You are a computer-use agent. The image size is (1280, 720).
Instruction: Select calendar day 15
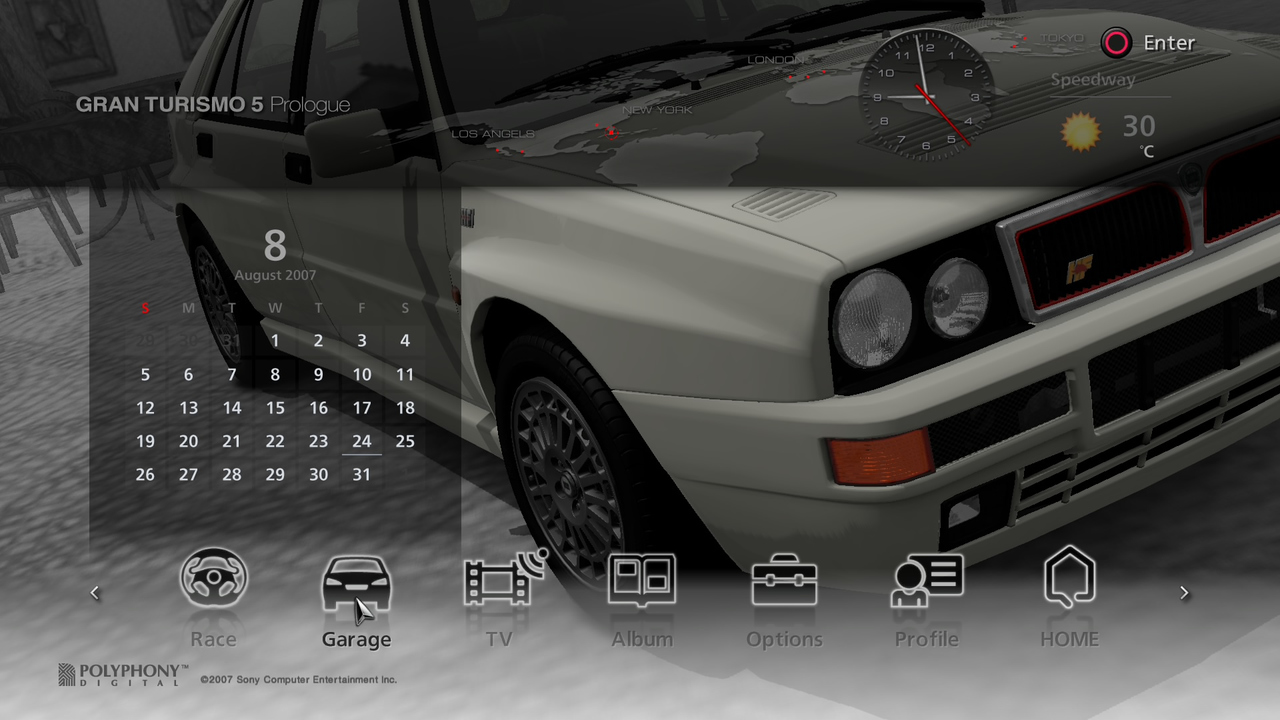point(275,408)
